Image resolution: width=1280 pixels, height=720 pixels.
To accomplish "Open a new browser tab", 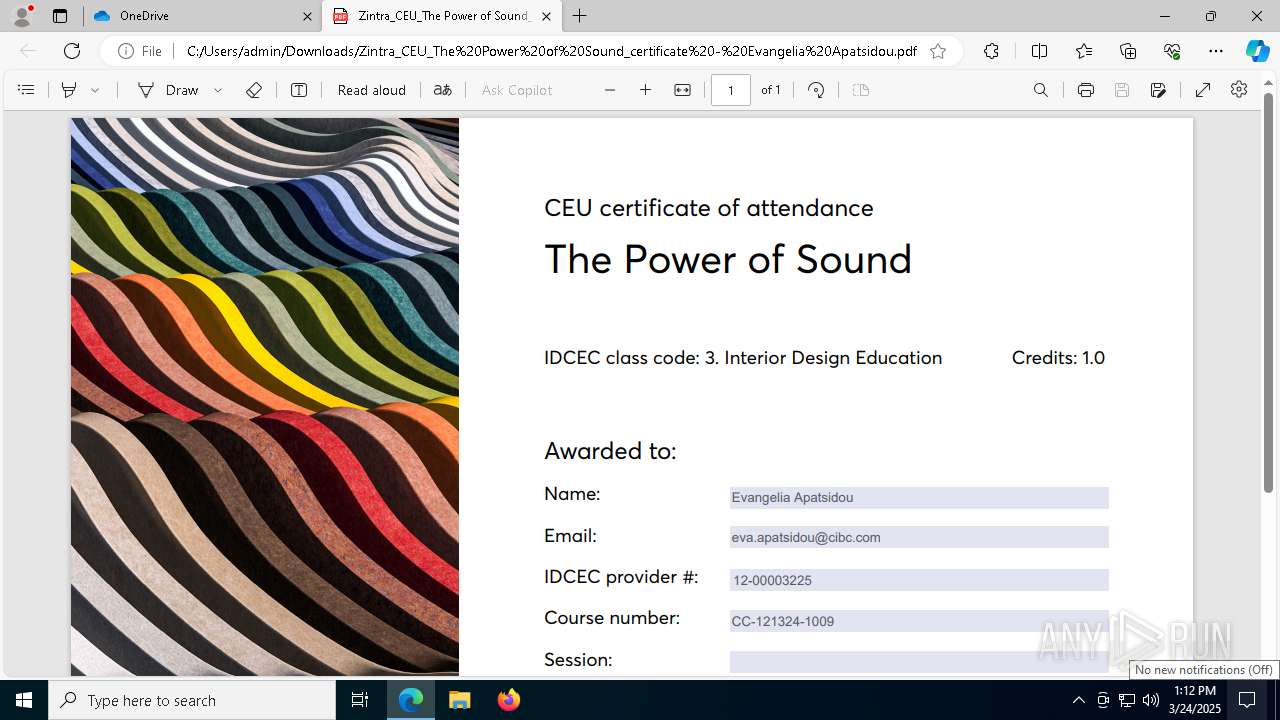I will 580,16.
